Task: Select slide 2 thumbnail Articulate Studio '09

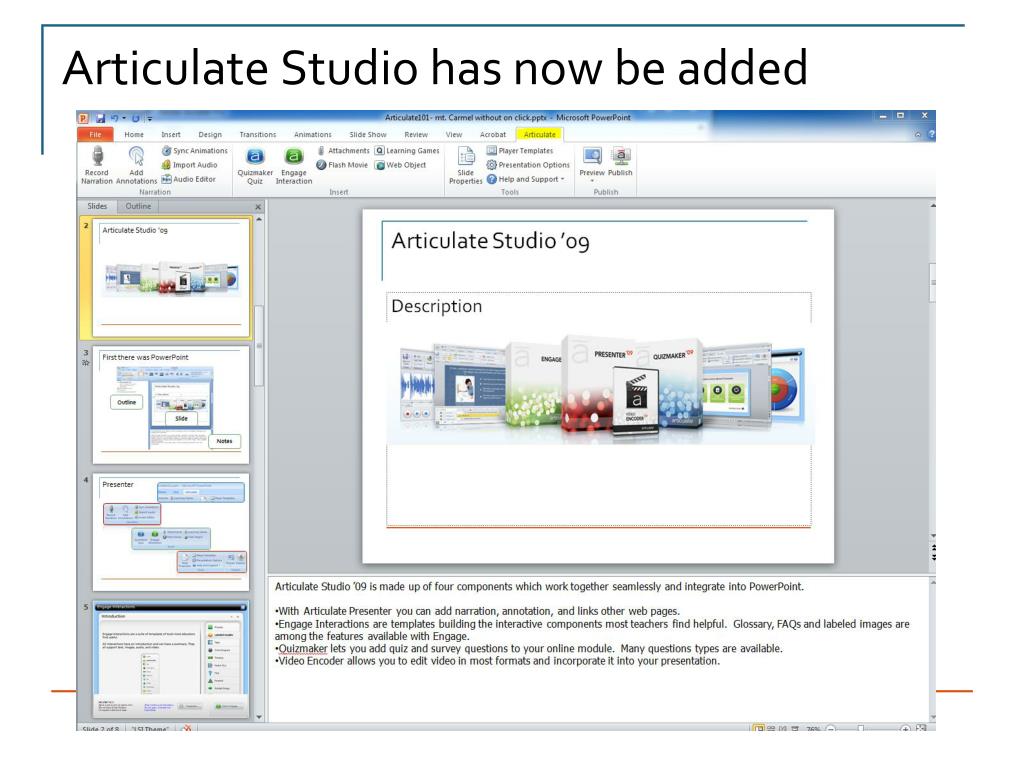Action: [x=171, y=278]
